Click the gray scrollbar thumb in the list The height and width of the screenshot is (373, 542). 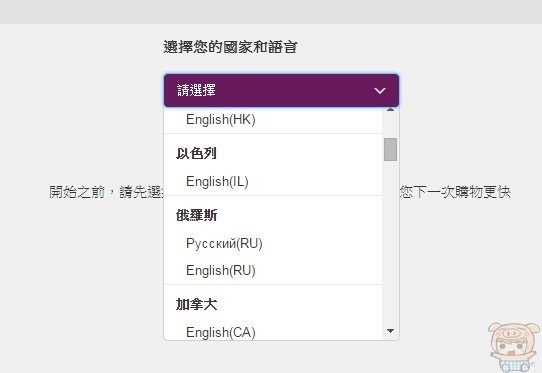(x=390, y=149)
